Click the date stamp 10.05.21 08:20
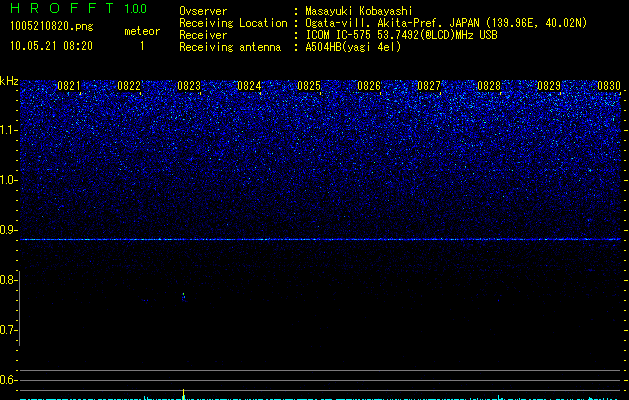 (x=51, y=46)
